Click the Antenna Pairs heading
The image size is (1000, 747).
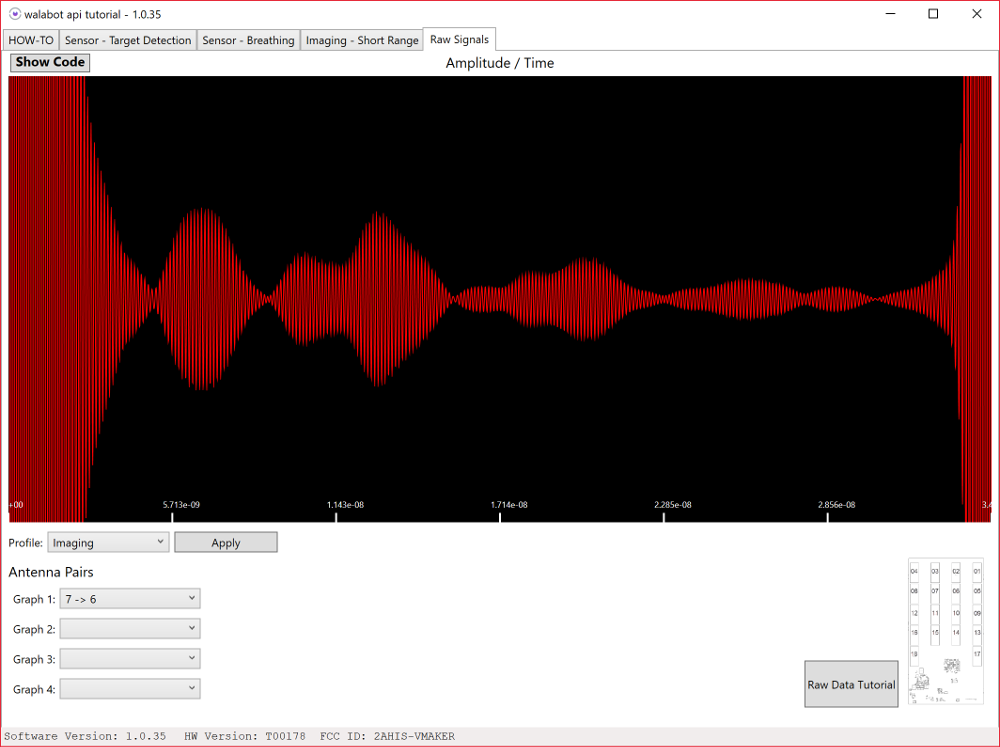51,572
